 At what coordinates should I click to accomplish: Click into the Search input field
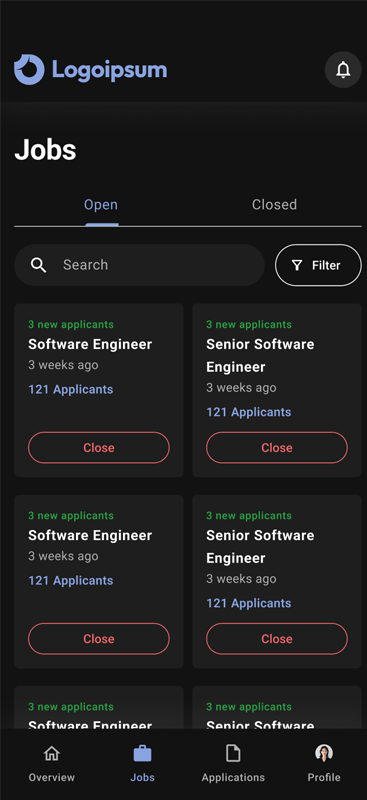point(139,265)
